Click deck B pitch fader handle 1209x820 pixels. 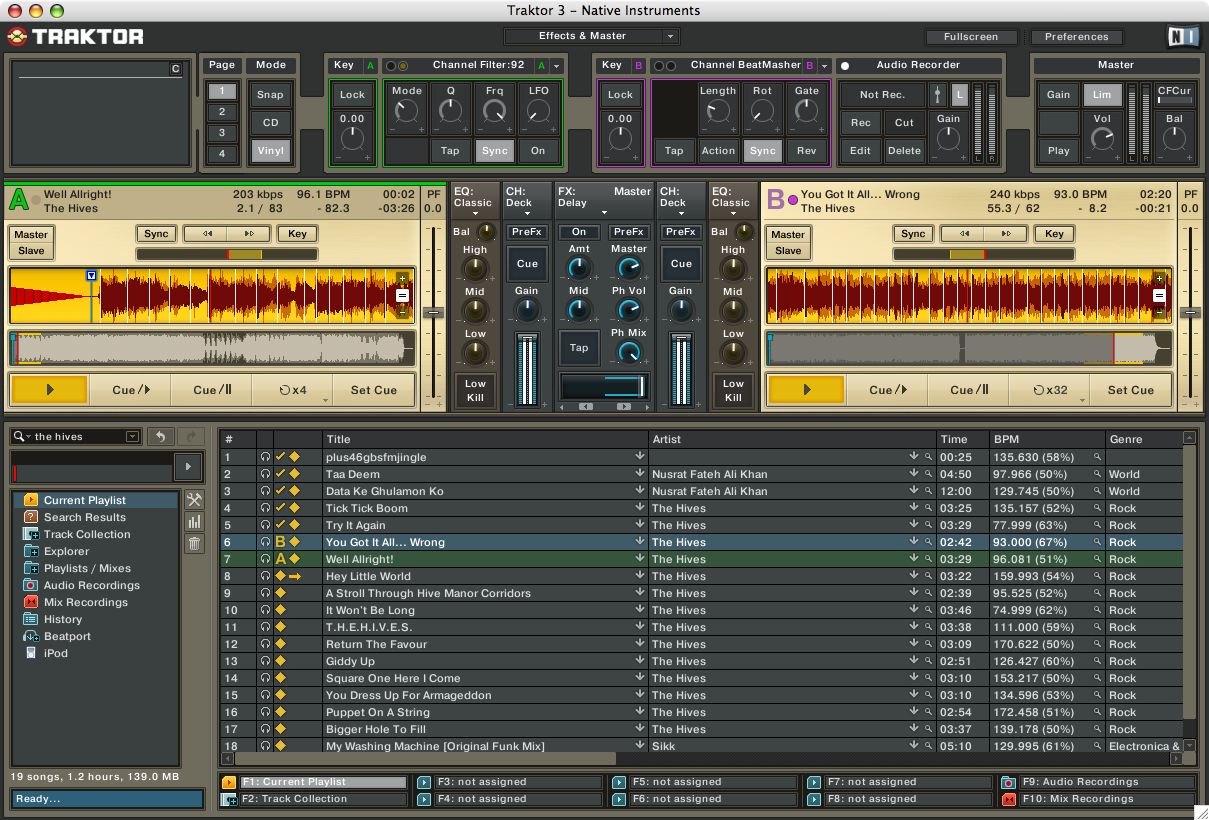coord(1190,313)
